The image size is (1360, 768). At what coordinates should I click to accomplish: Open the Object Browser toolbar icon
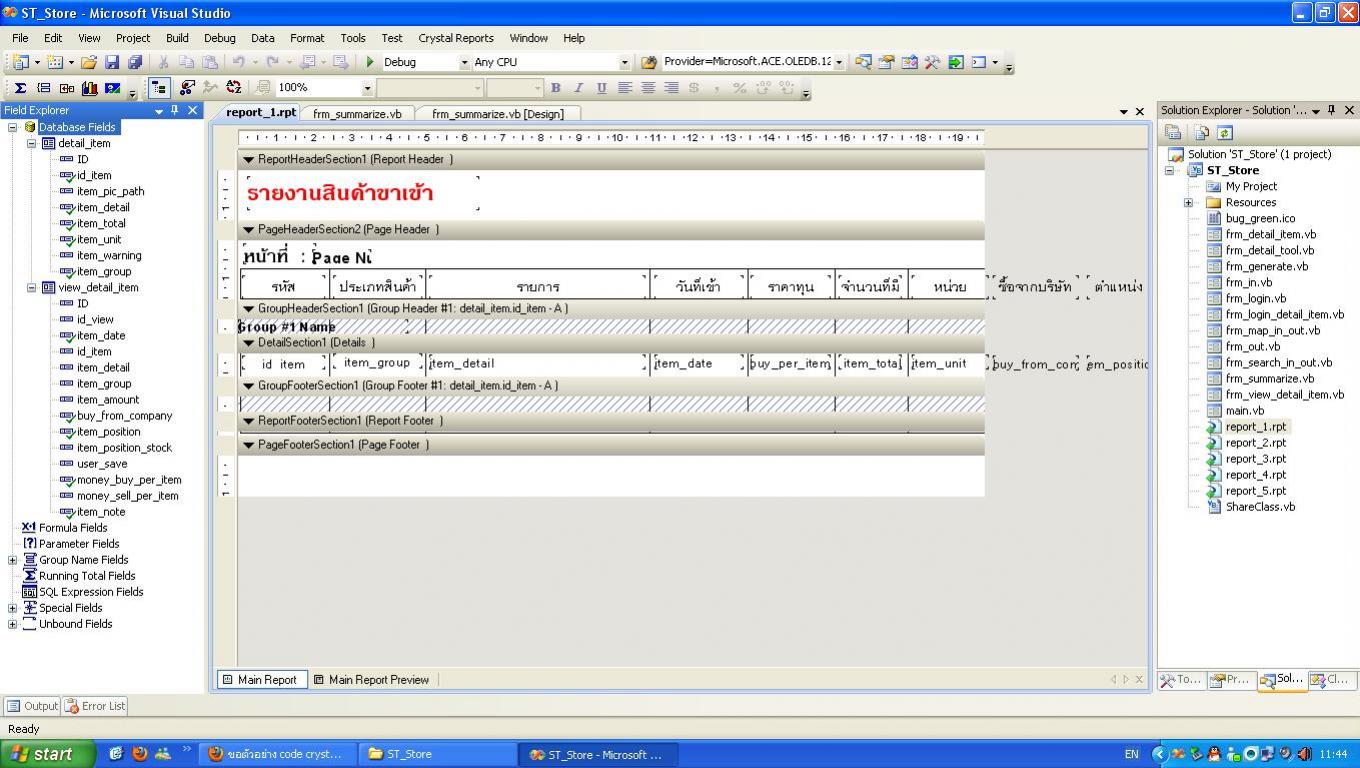909,62
